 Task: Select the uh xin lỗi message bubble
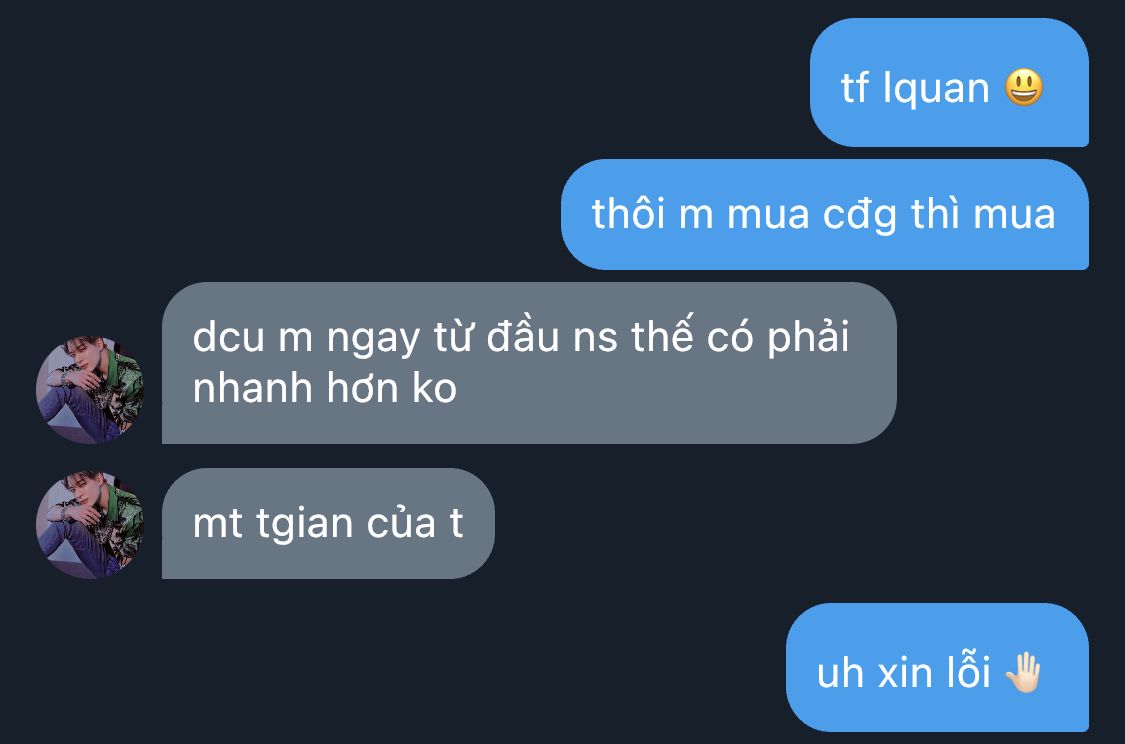coord(938,667)
